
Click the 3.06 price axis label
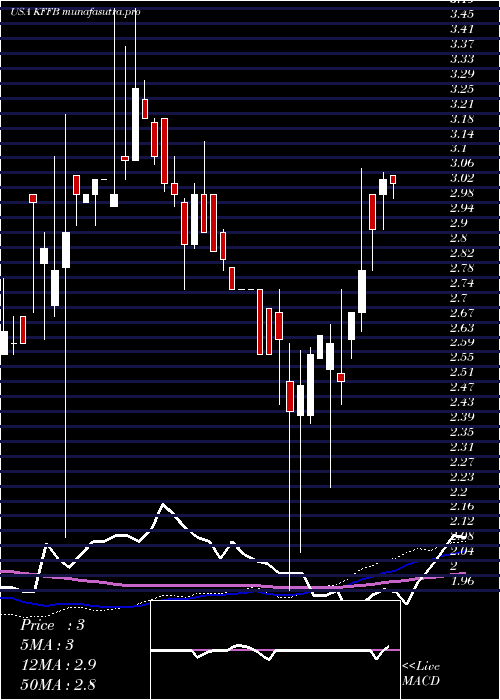point(462,163)
